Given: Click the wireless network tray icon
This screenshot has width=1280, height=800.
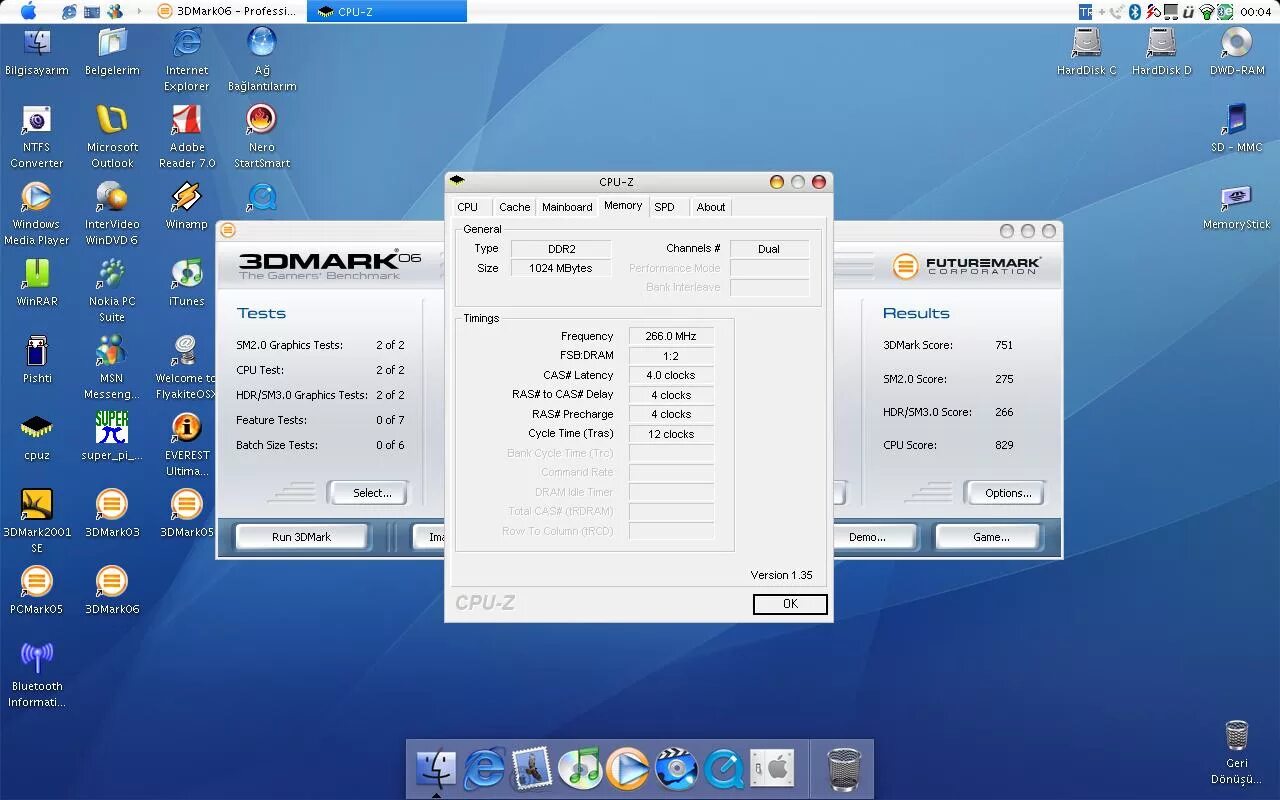Looking at the screenshot, I should [1207, 11].
